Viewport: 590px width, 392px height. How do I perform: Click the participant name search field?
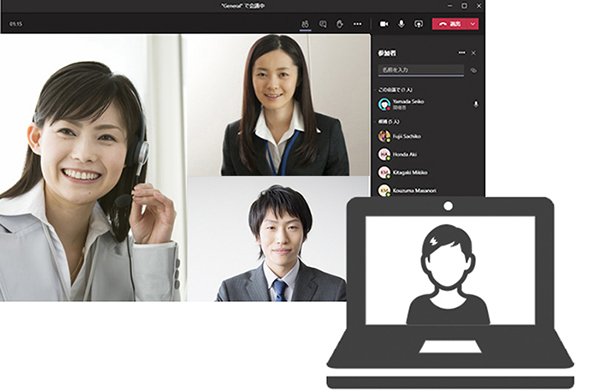pos(421,70)
